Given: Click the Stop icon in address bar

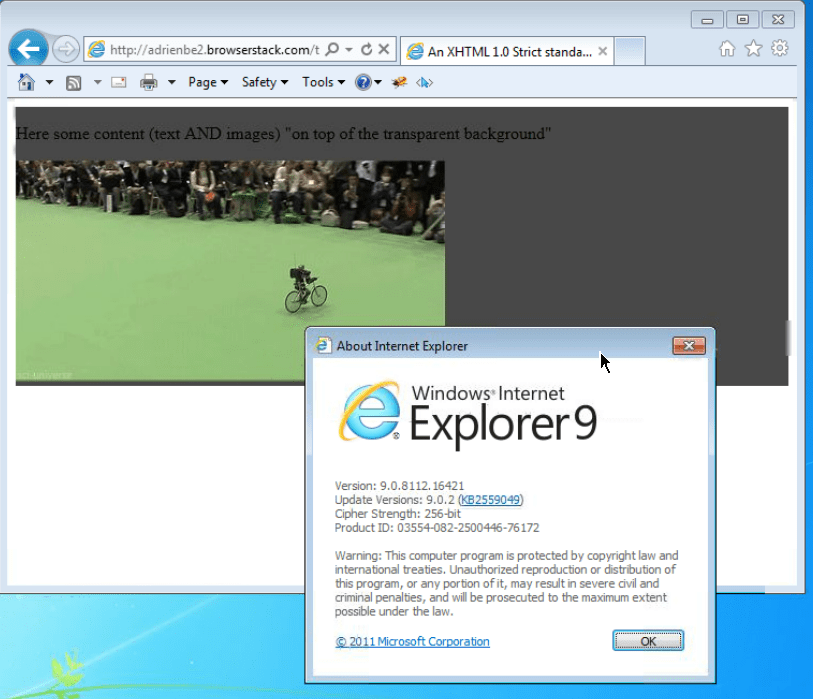Looking at the screenshot, I should click(384, 49).
